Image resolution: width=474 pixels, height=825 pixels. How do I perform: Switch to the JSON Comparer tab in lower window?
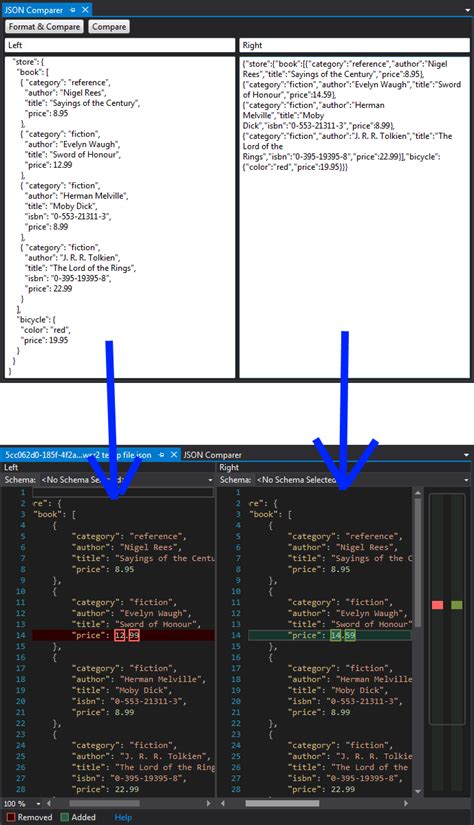tap(212, 455)
